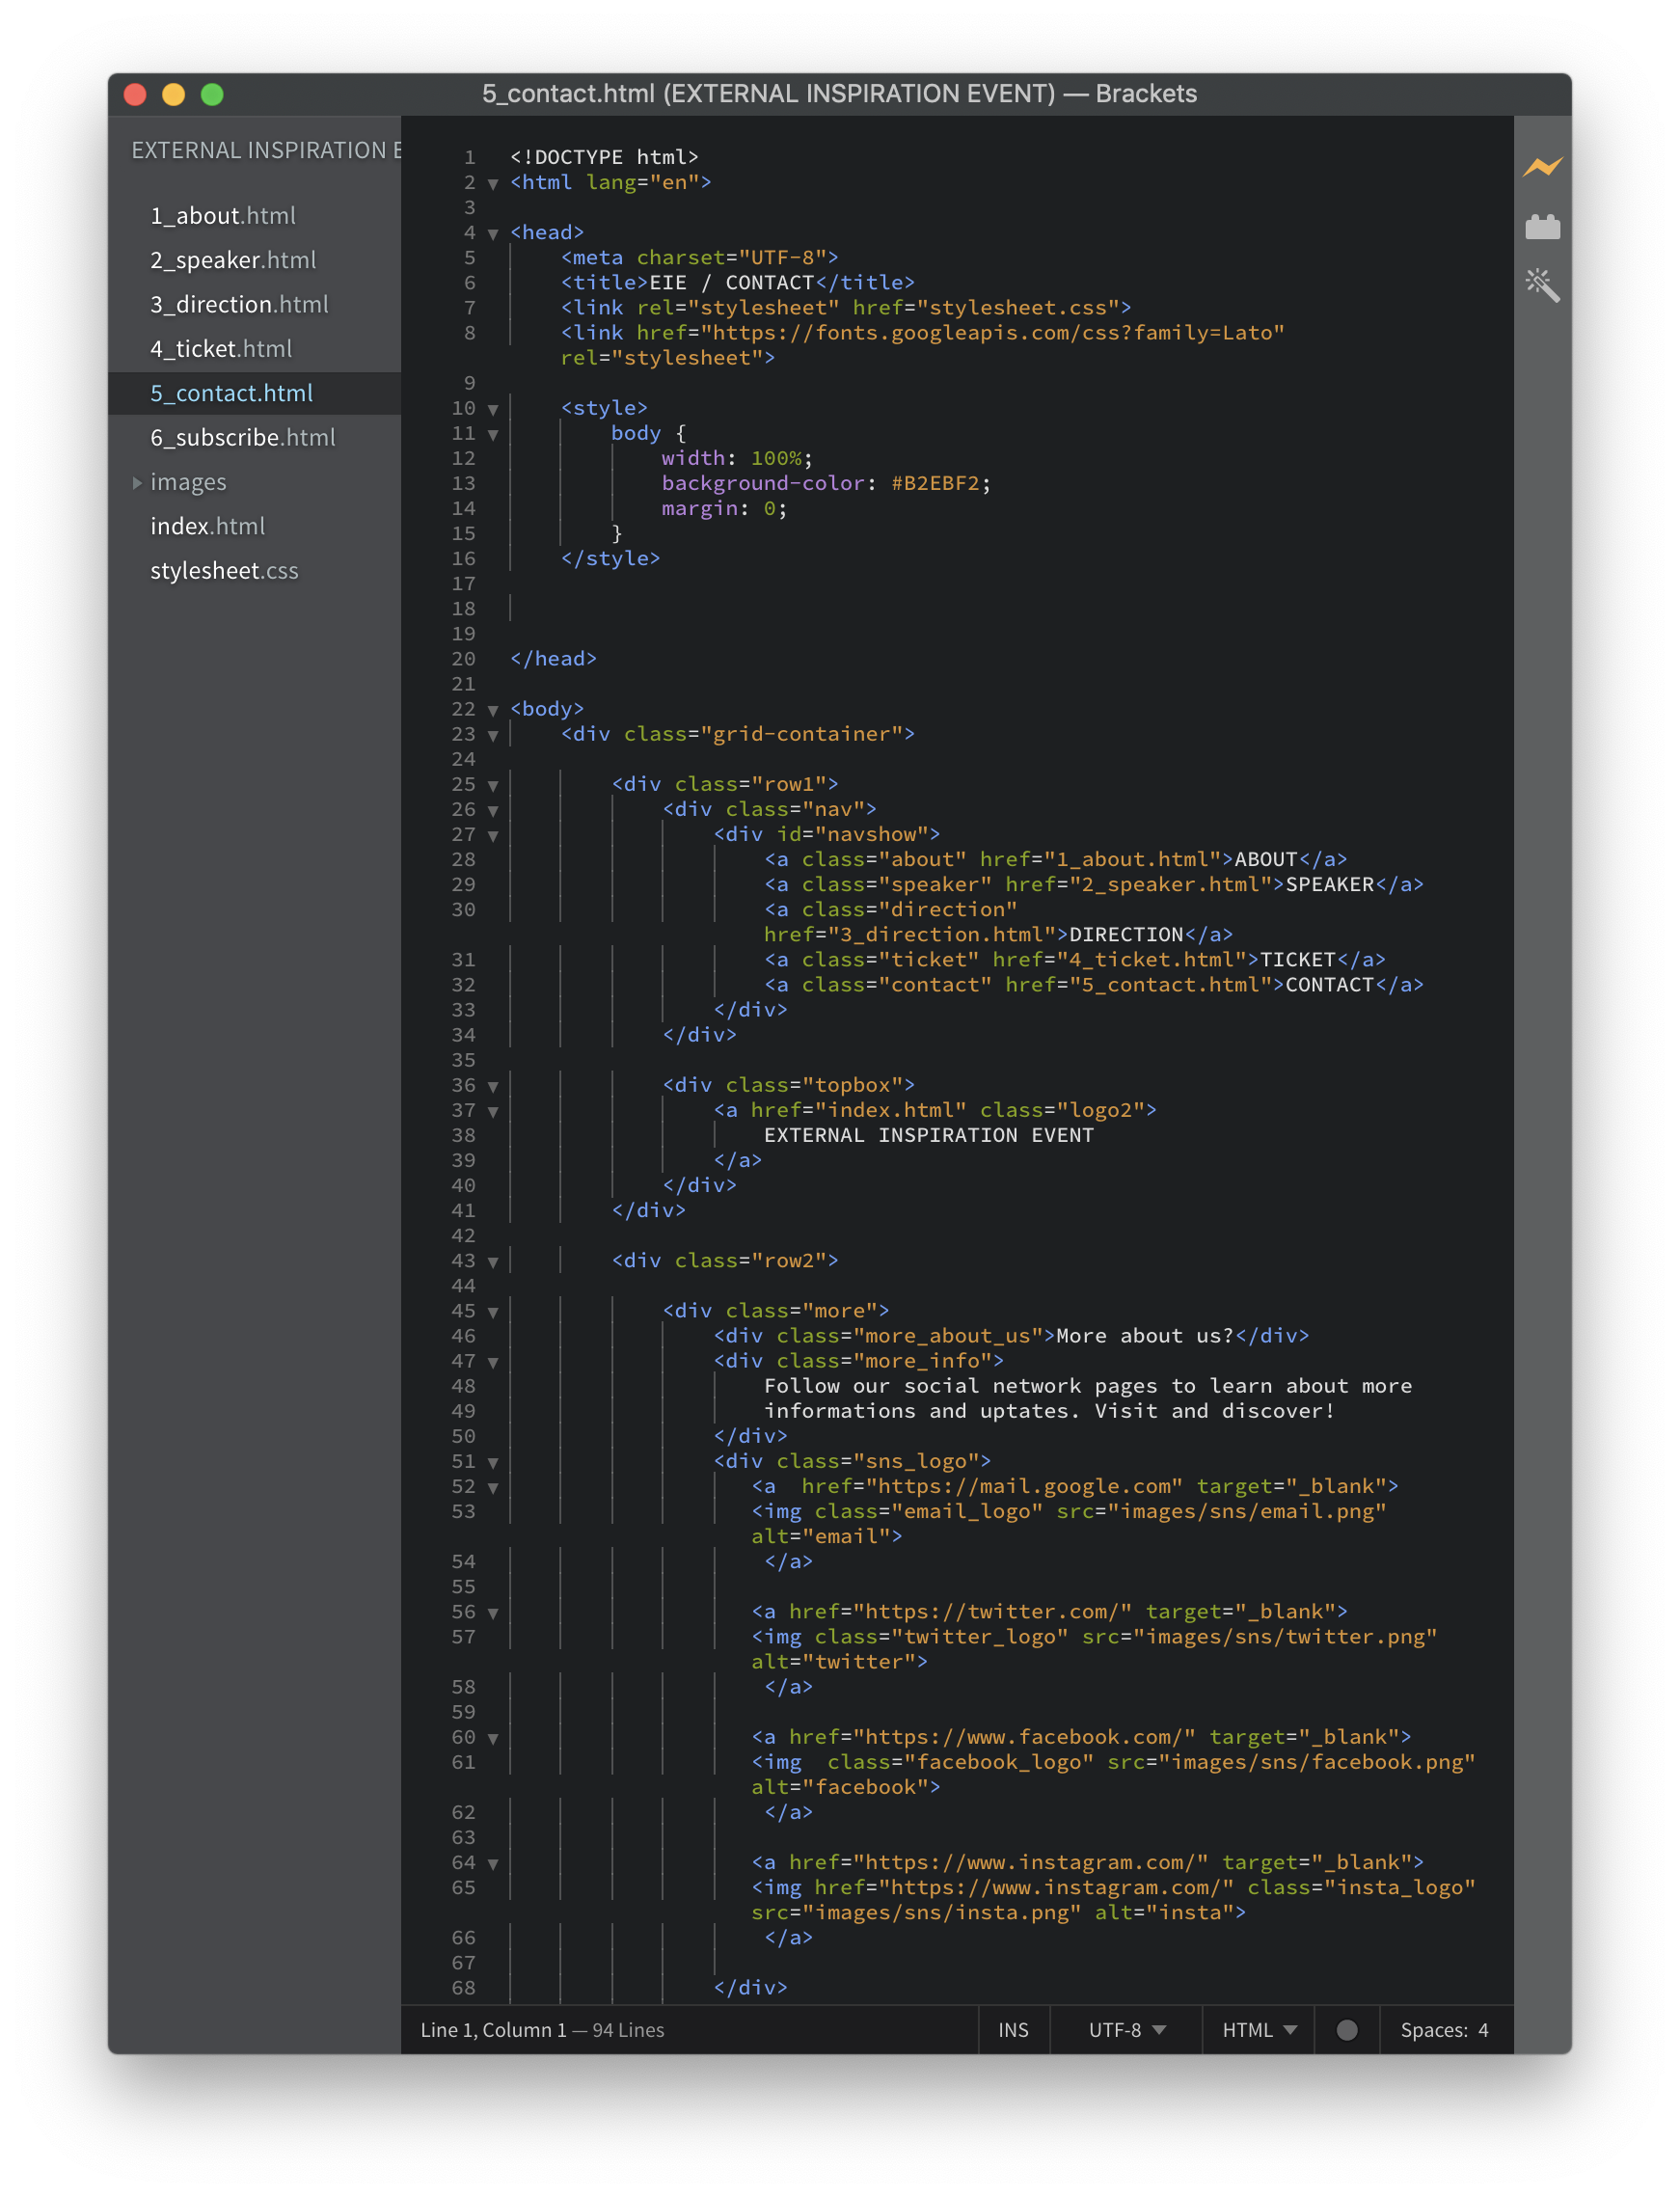Viewport: 1680px width, 2197px height.
Task: Click line number 18 in the gutter
Action: (x=463, y=608)
